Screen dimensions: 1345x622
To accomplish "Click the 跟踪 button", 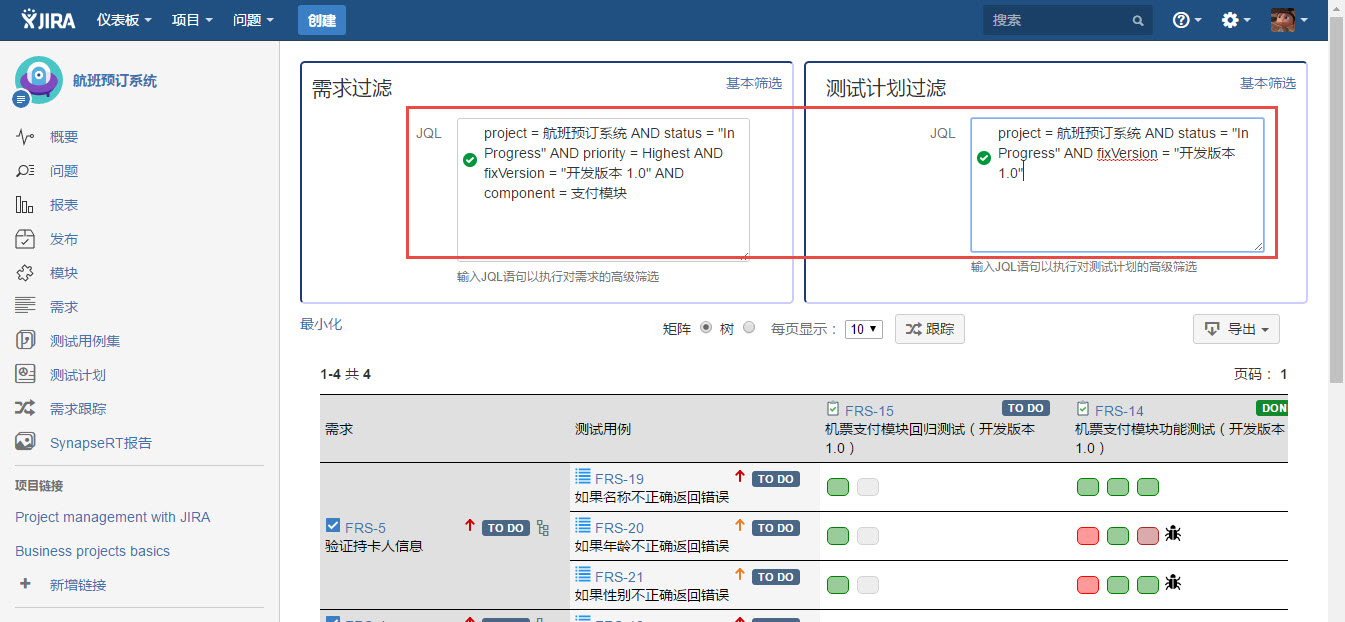I will click(x=930, y=329).
